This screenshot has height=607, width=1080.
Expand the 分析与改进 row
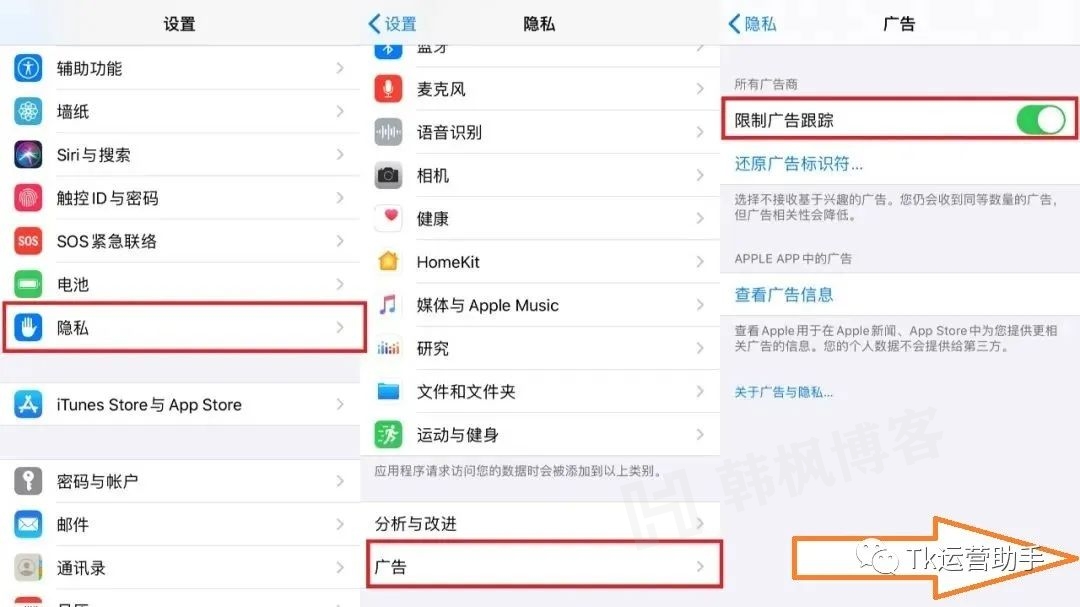(x=540, y=522)
